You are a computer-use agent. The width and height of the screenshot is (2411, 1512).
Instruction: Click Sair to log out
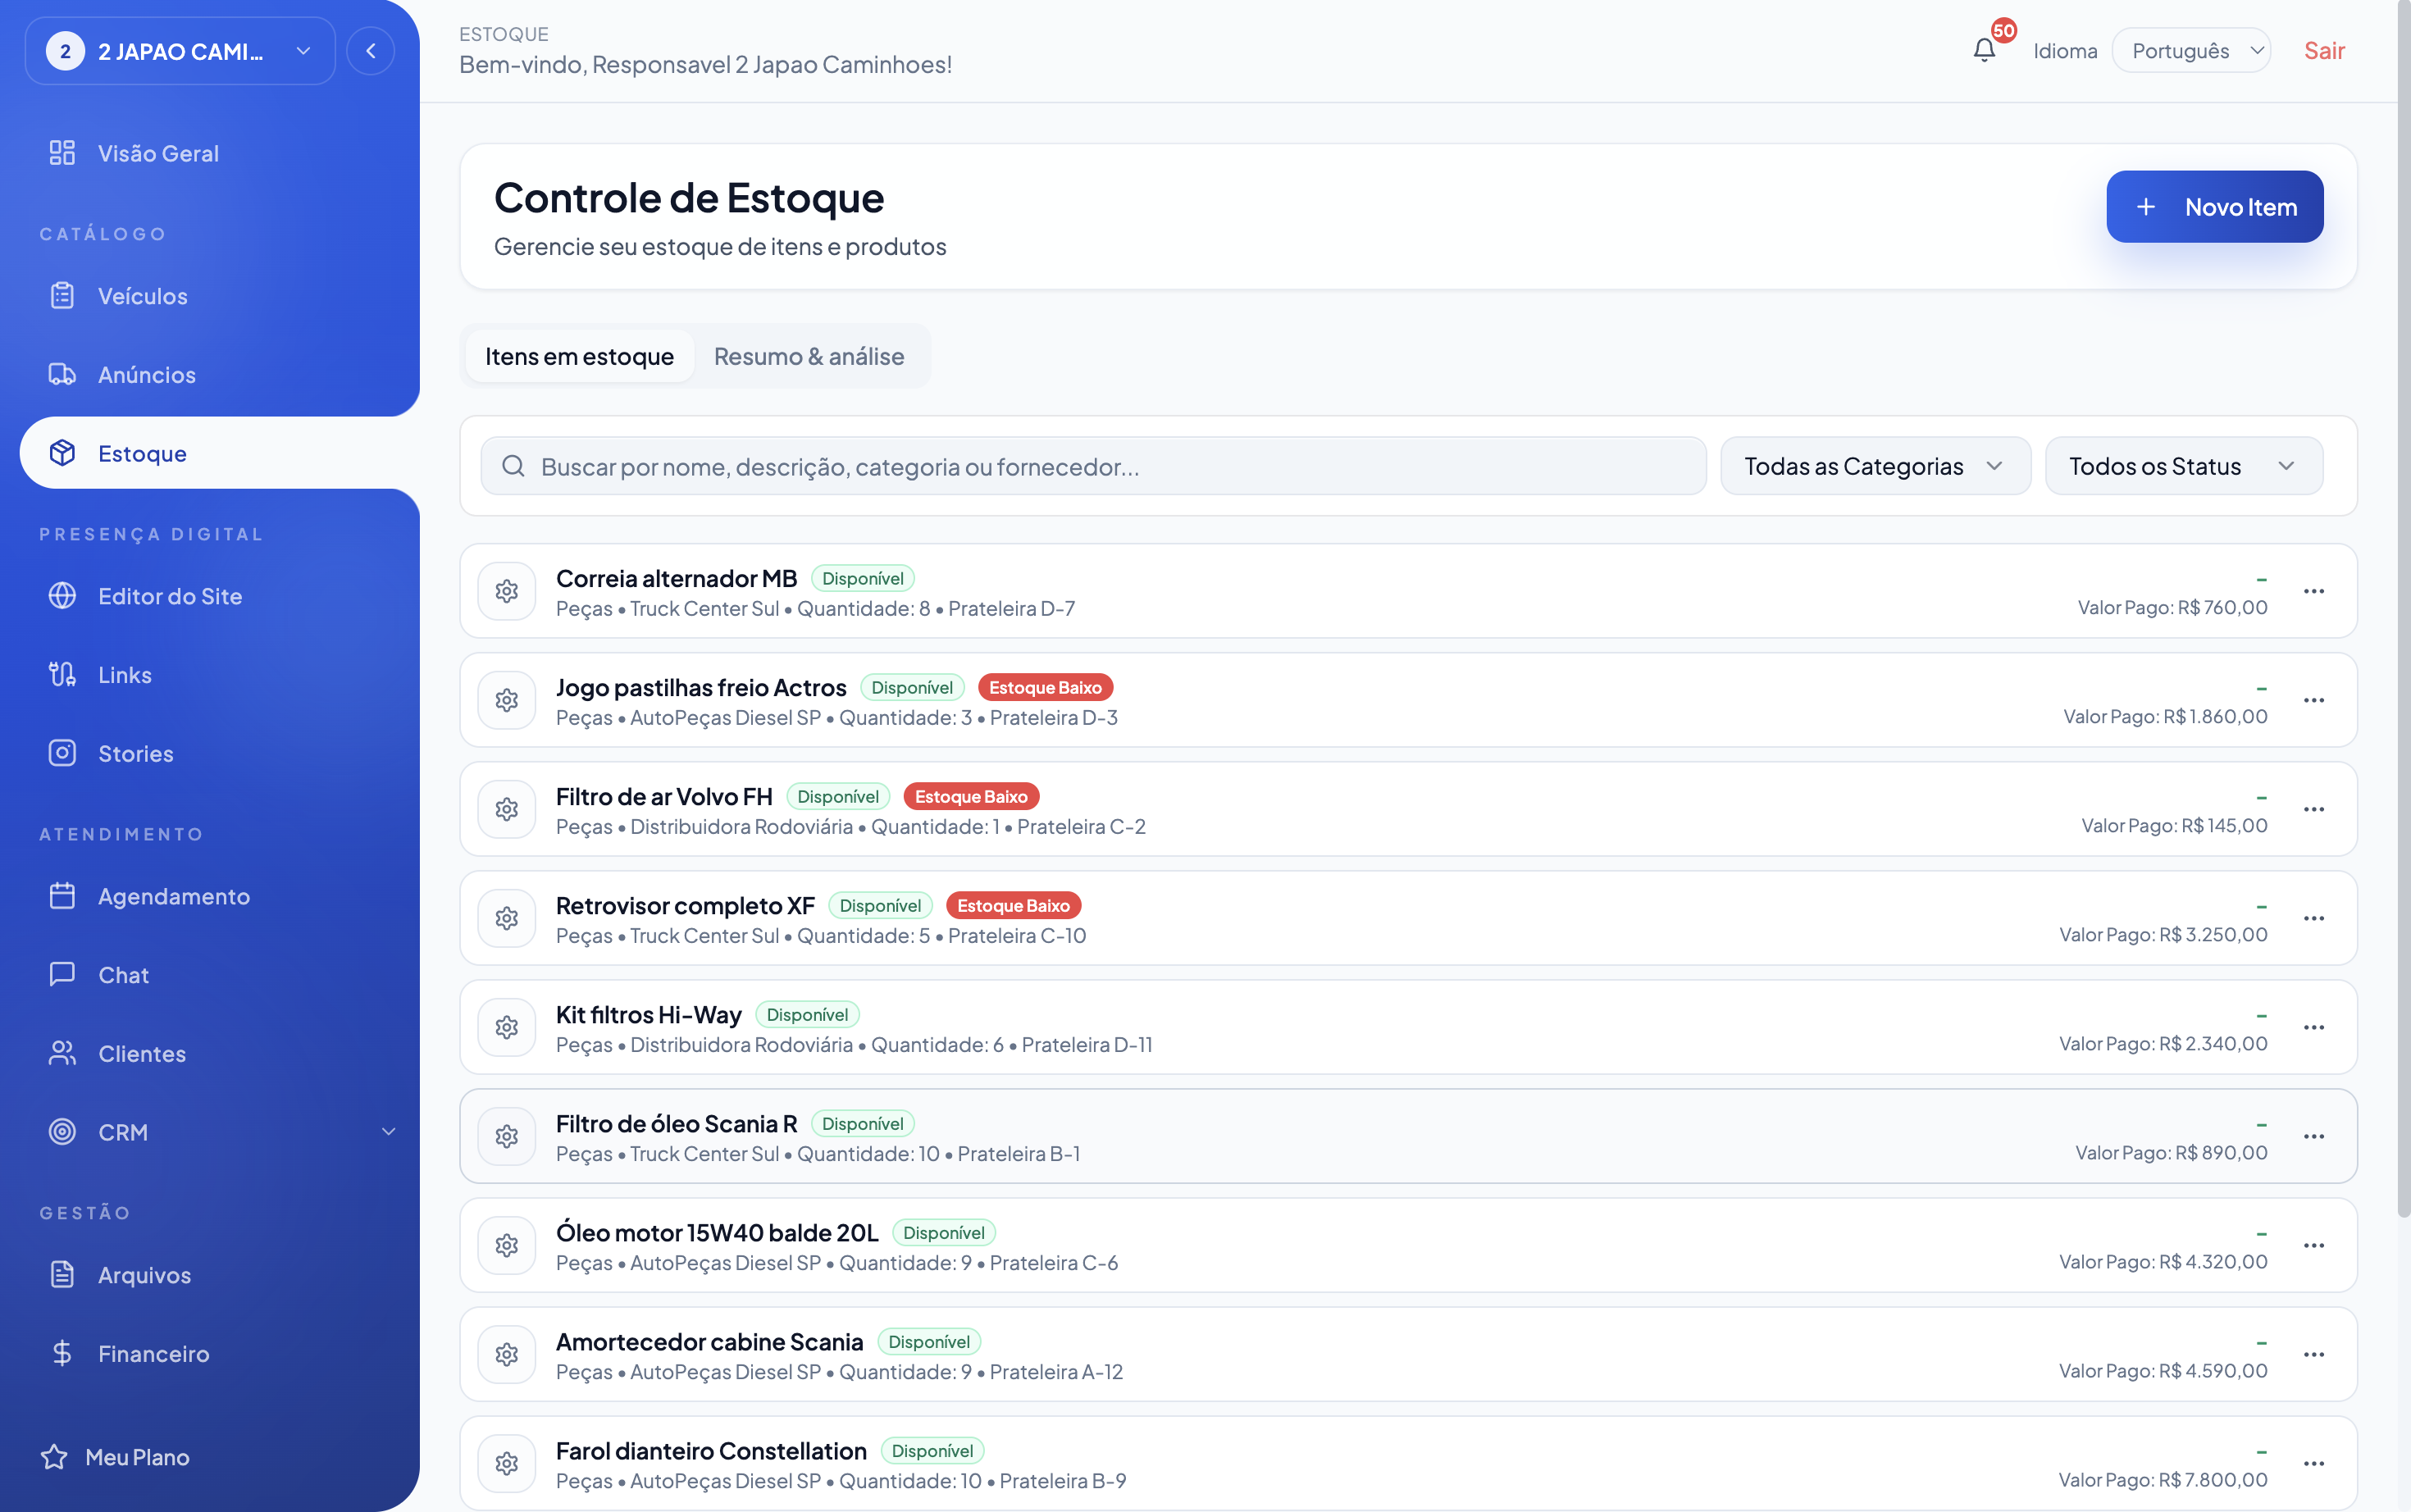click(2324, 51)
